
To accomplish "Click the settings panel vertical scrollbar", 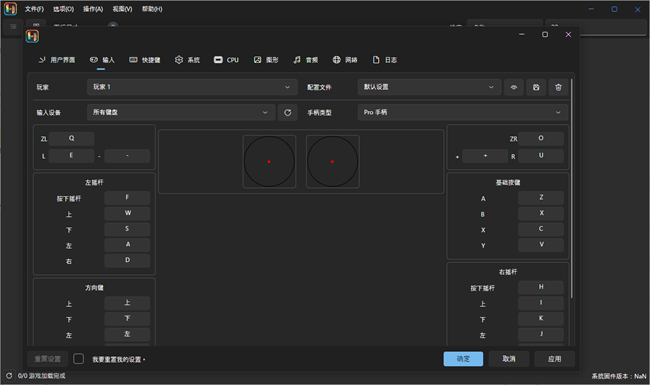I will 572,188.
